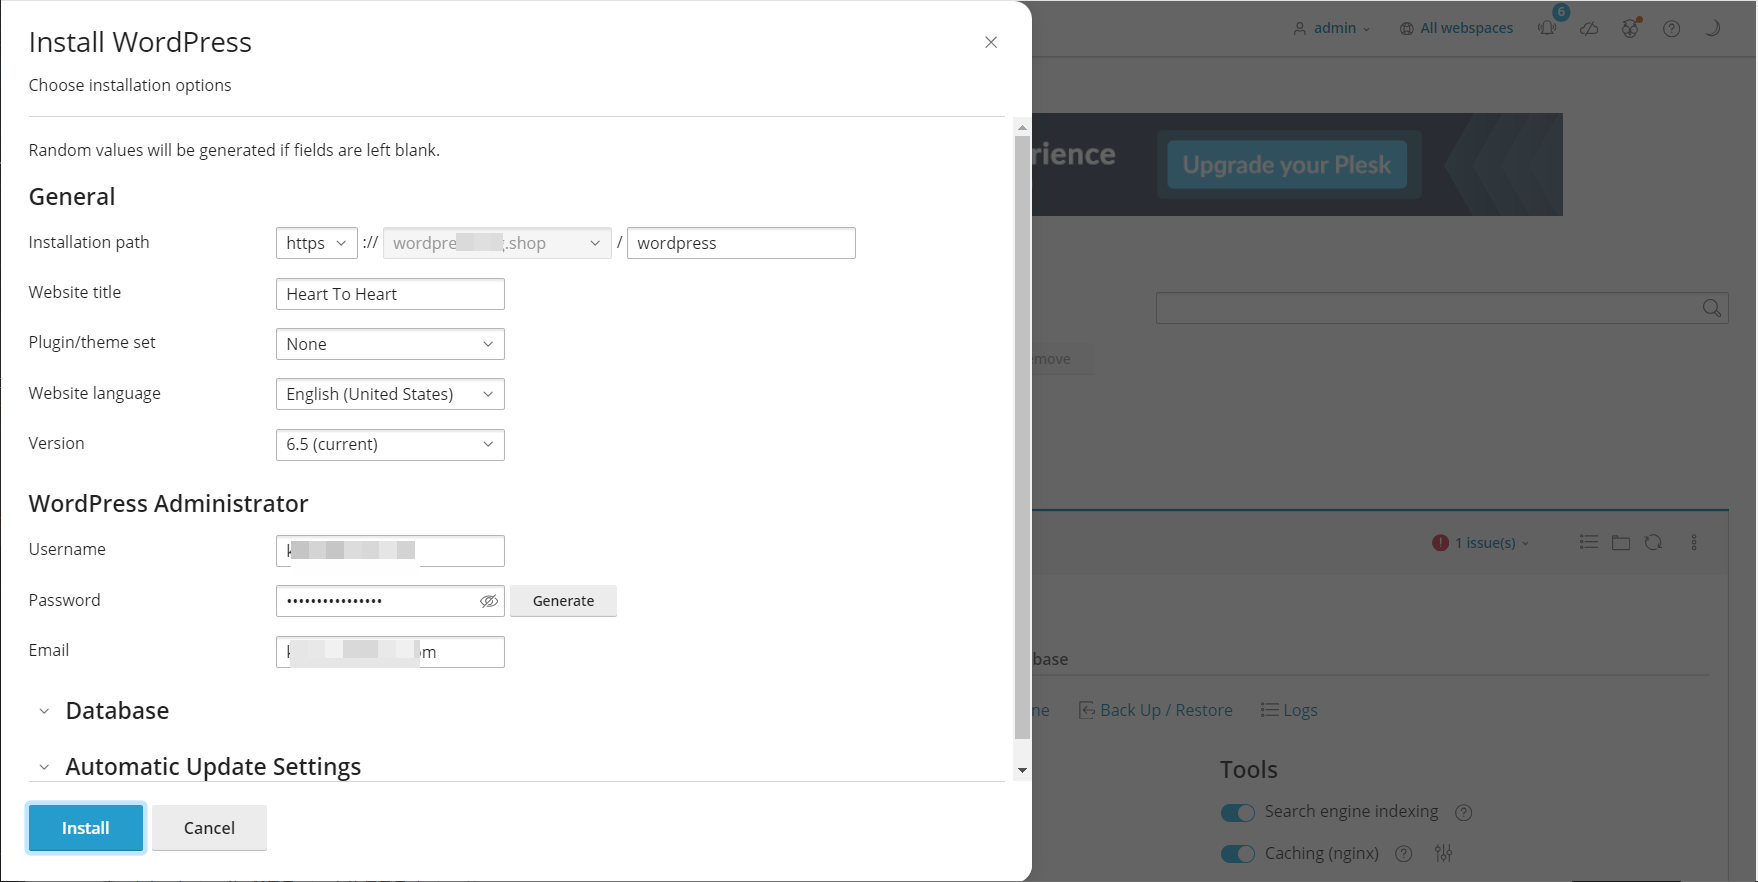This screenshot has height=882, width=1758.
Task: Edit the Website title field
Action: (390, 294)
